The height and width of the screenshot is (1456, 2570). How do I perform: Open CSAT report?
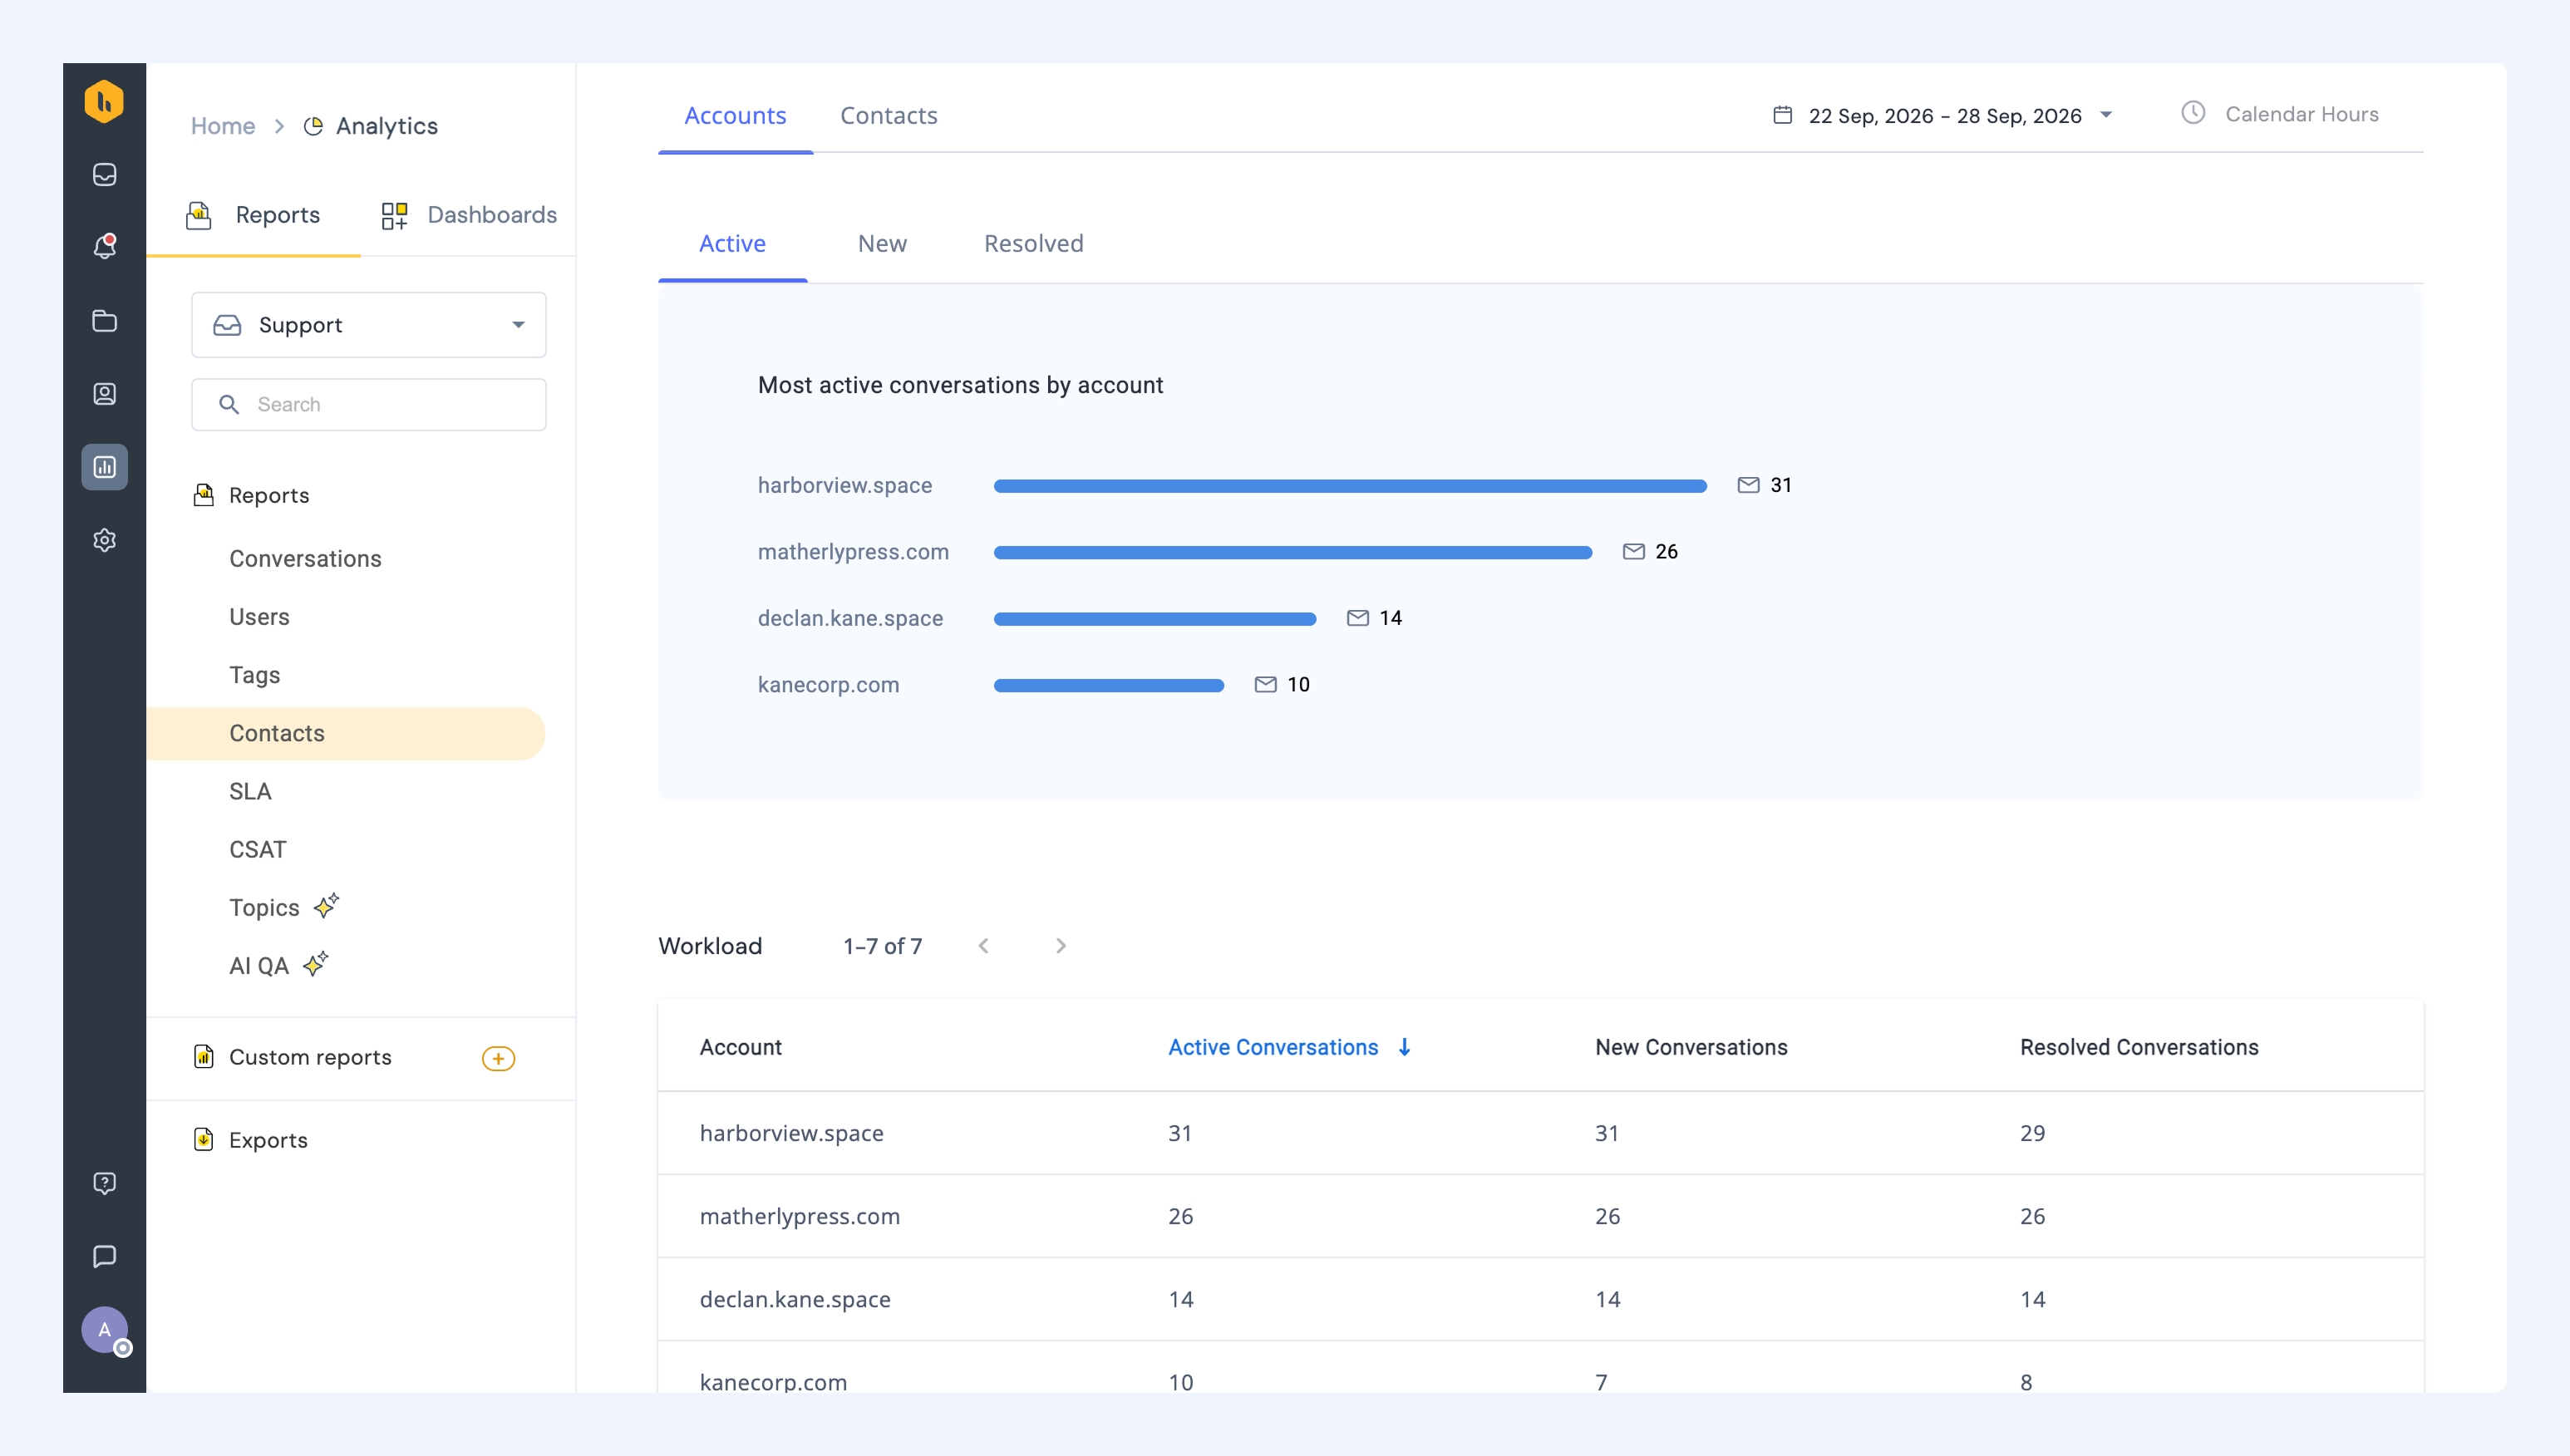pos(257,849)
